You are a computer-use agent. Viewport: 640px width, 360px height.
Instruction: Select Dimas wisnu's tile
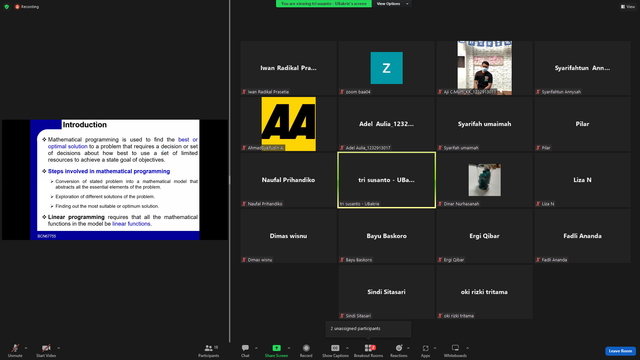coord(289,236)
